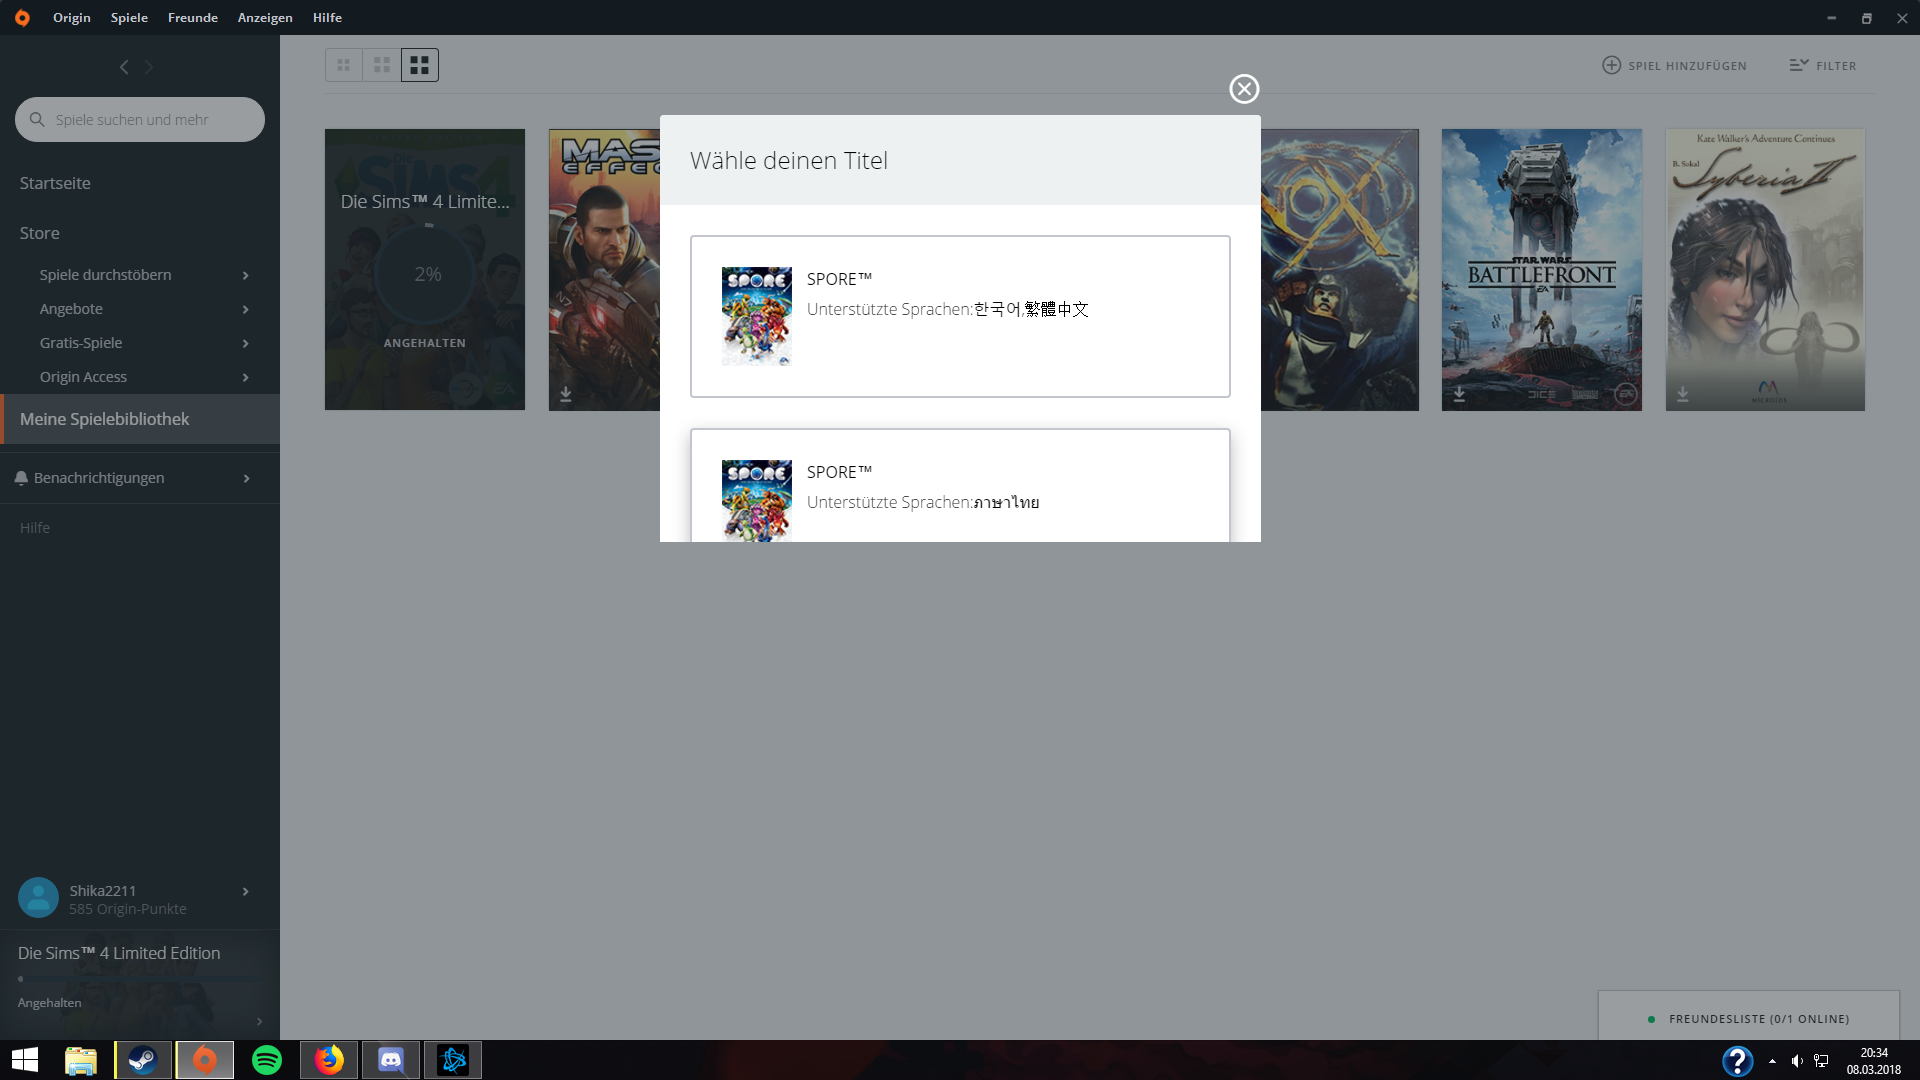Expand the Origin Access submenu
The image size is (1920, 1080).
(x=245, y=377)
